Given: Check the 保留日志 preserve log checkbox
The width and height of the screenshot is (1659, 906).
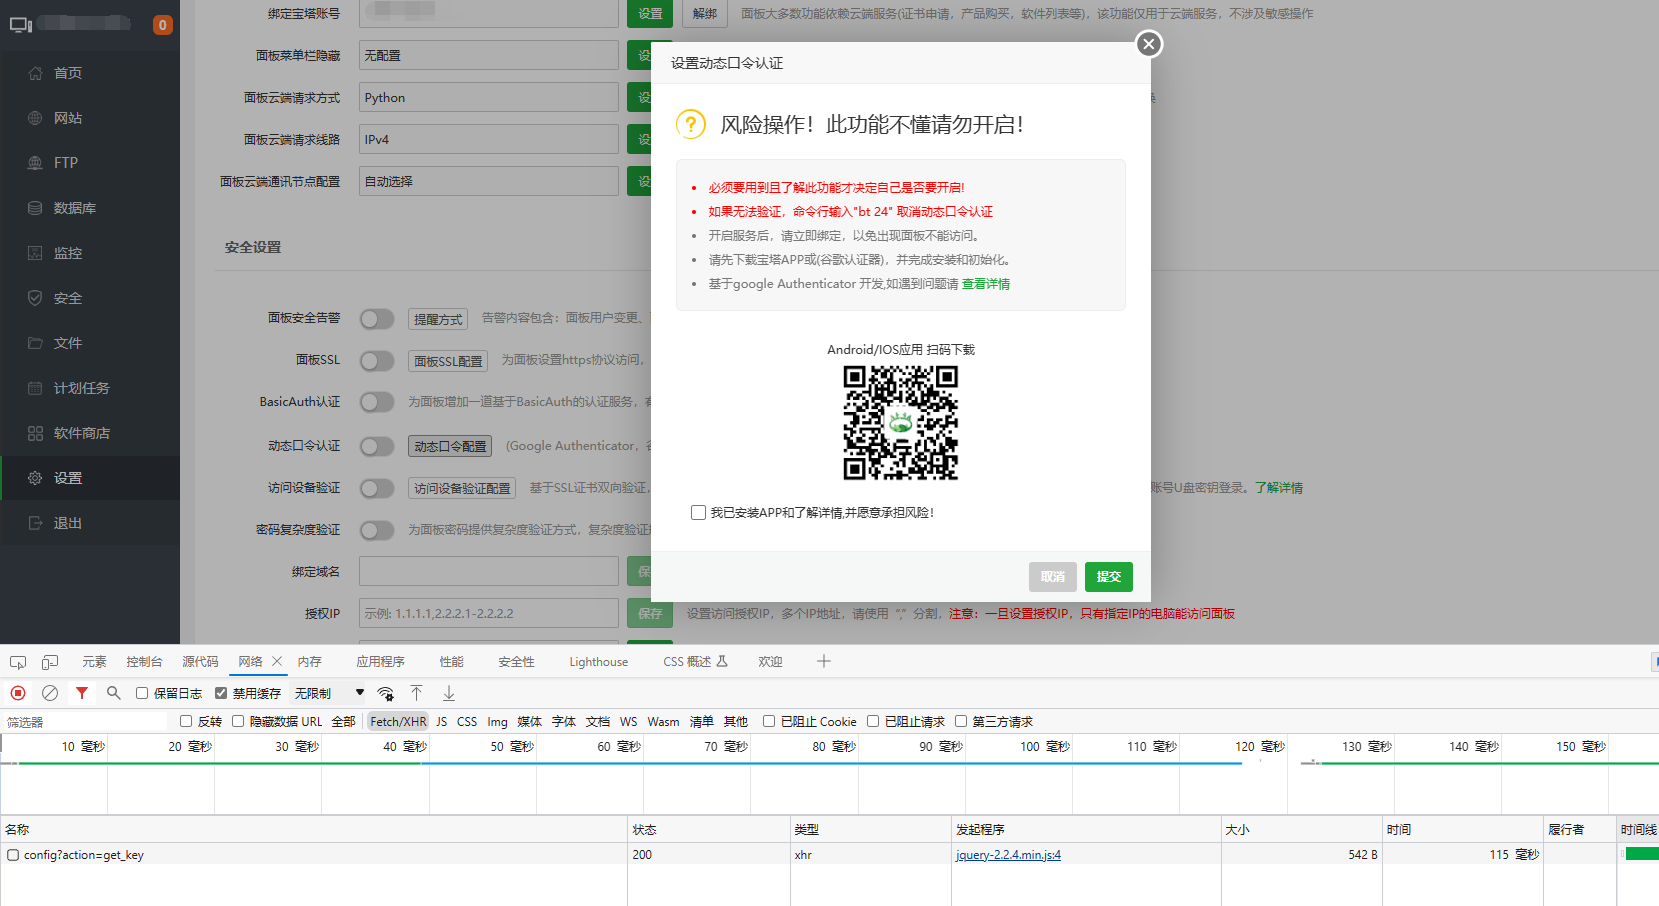Looking at the screenshot, I should pyautogui.click(x=142, y=693).
